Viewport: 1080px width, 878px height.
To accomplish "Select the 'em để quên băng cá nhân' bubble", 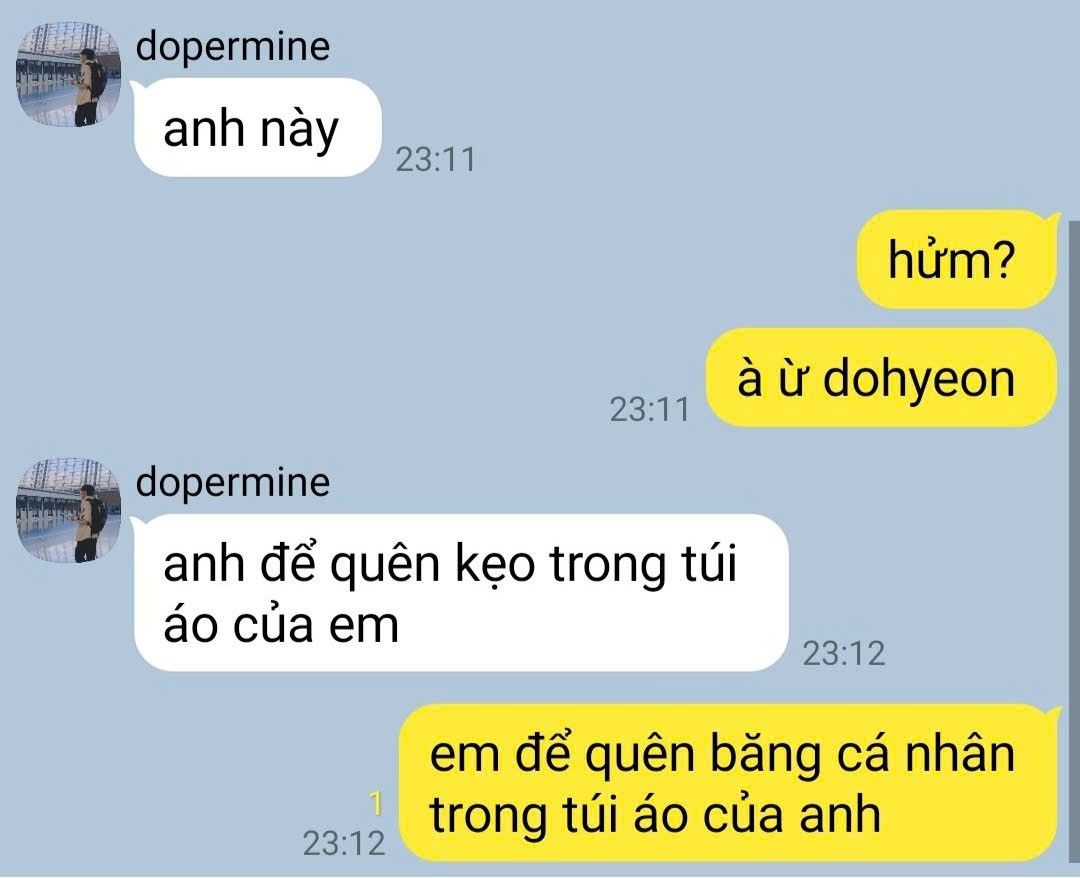I will 728,783.
